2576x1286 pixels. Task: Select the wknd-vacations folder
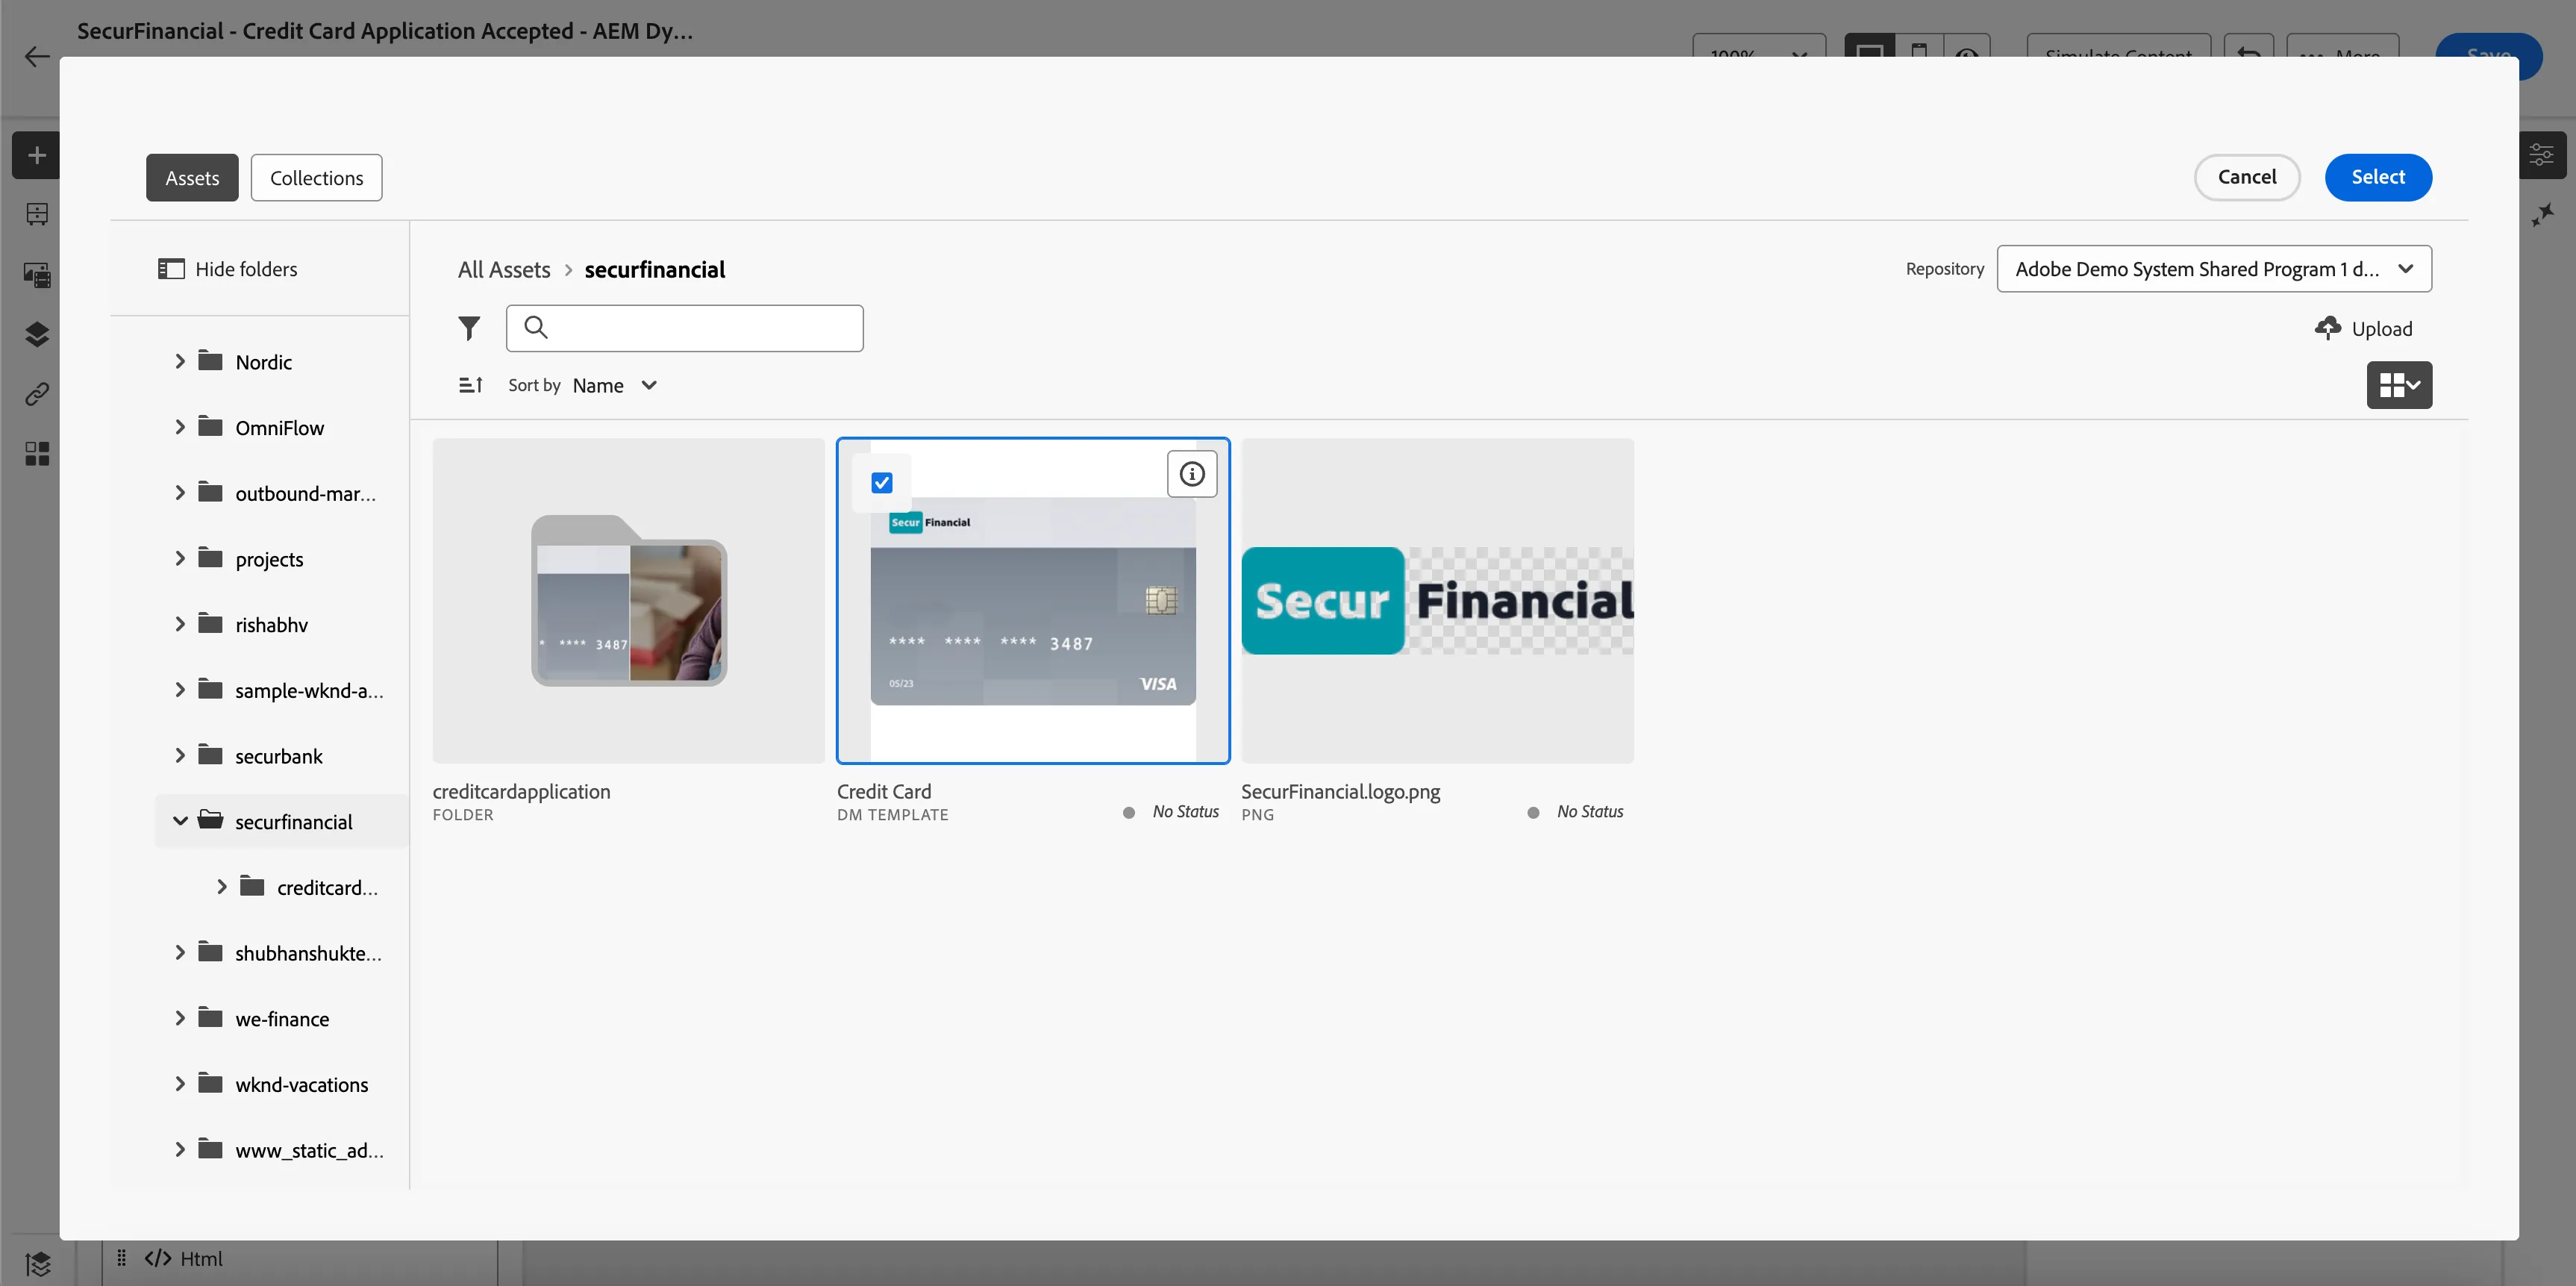pos(302,1084)
